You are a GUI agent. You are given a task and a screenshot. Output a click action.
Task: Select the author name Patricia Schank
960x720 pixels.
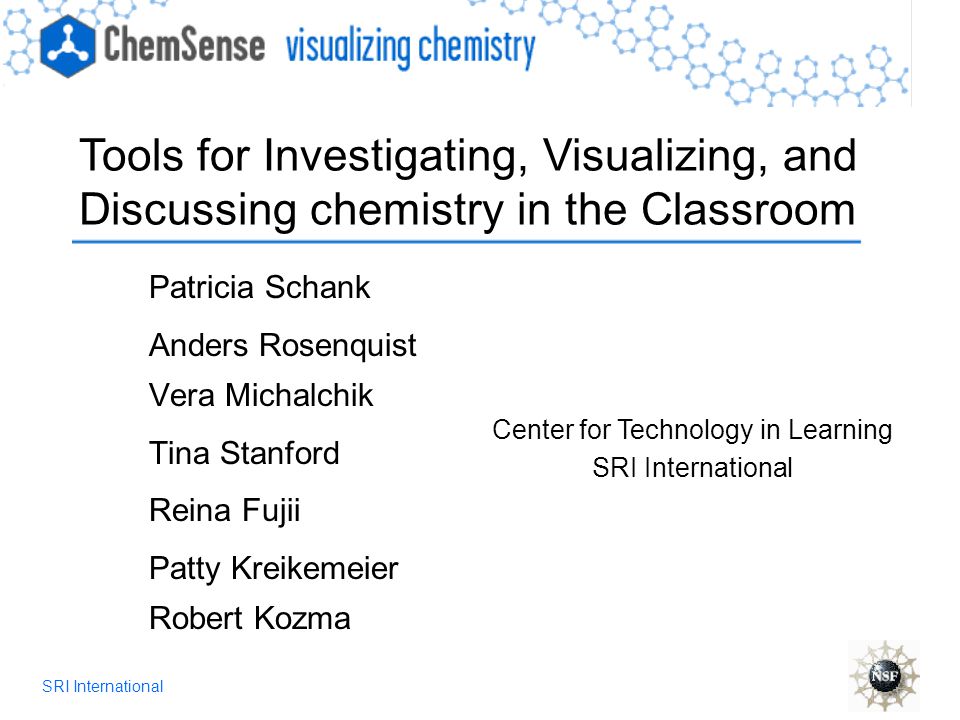coord(260,287)
